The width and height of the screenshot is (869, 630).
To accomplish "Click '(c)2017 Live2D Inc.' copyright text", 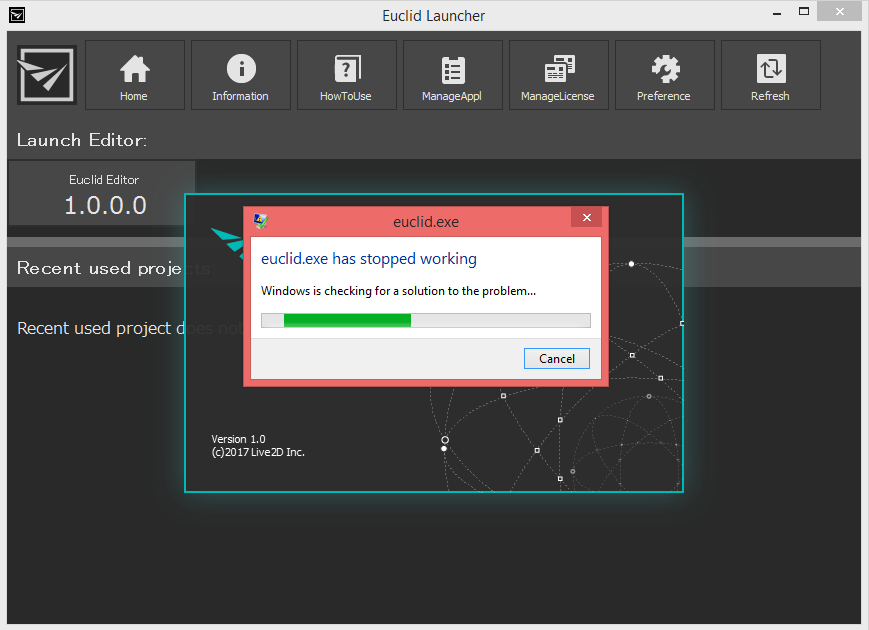I will coord(258,452).
